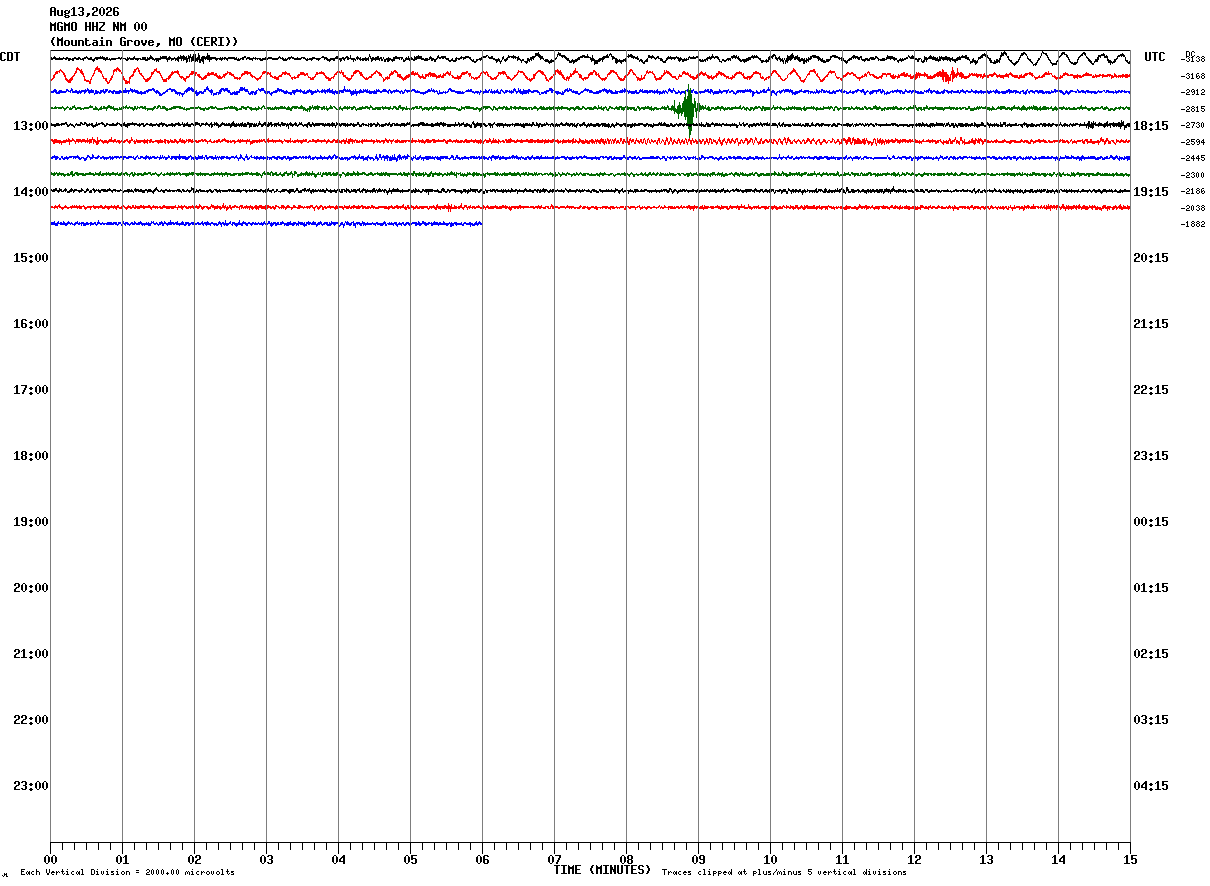Click the 15 minute axis tick label
The width and height of the screenshot is (1210, 886).
click(1130, 859)
